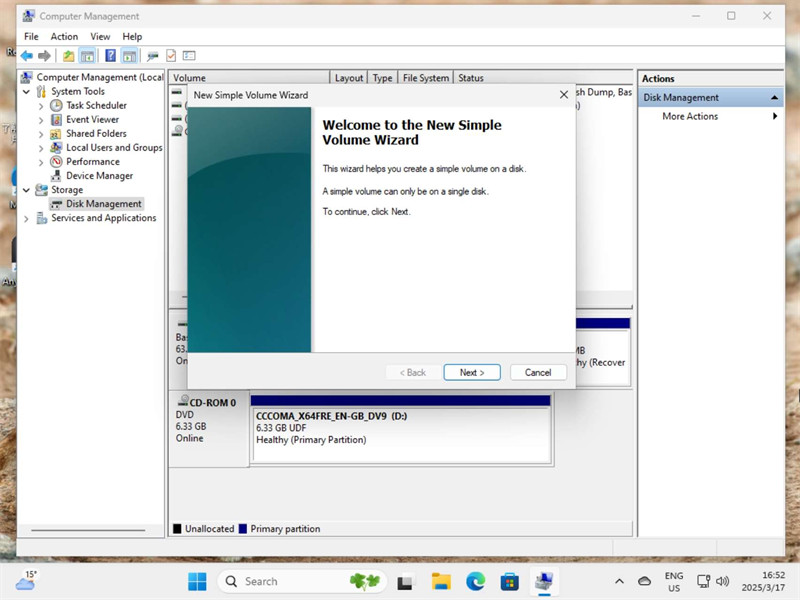Viewport: 800px width, 600px height.
Task: Expand the Performance node
Action: 41,162
